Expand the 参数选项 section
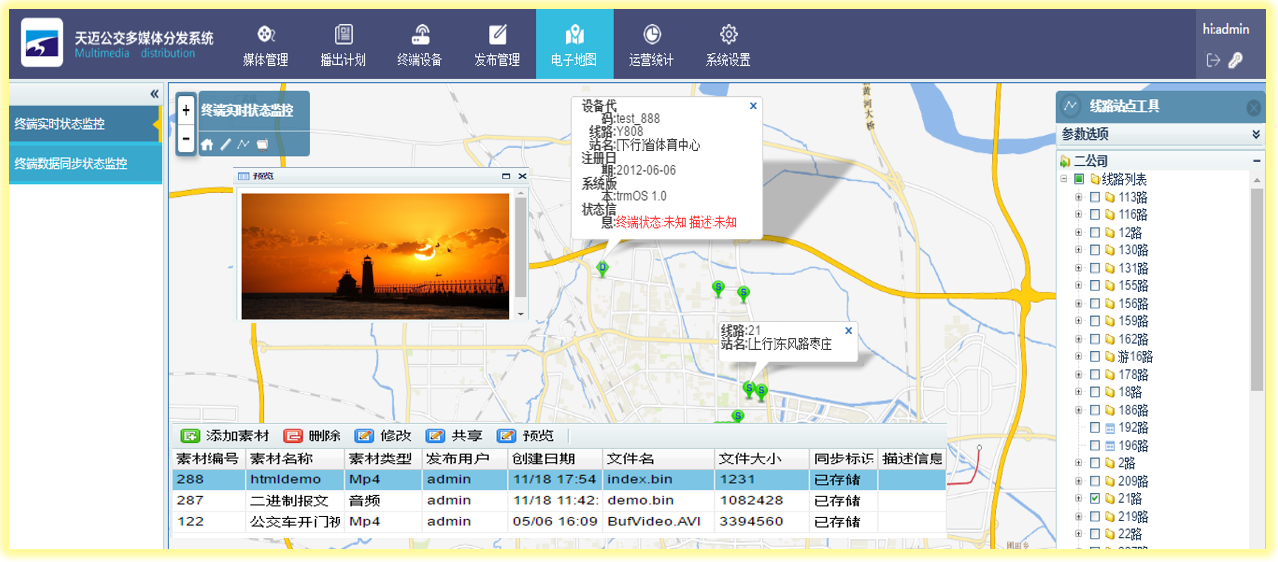1278x562 pixels. coord(1256,134)
